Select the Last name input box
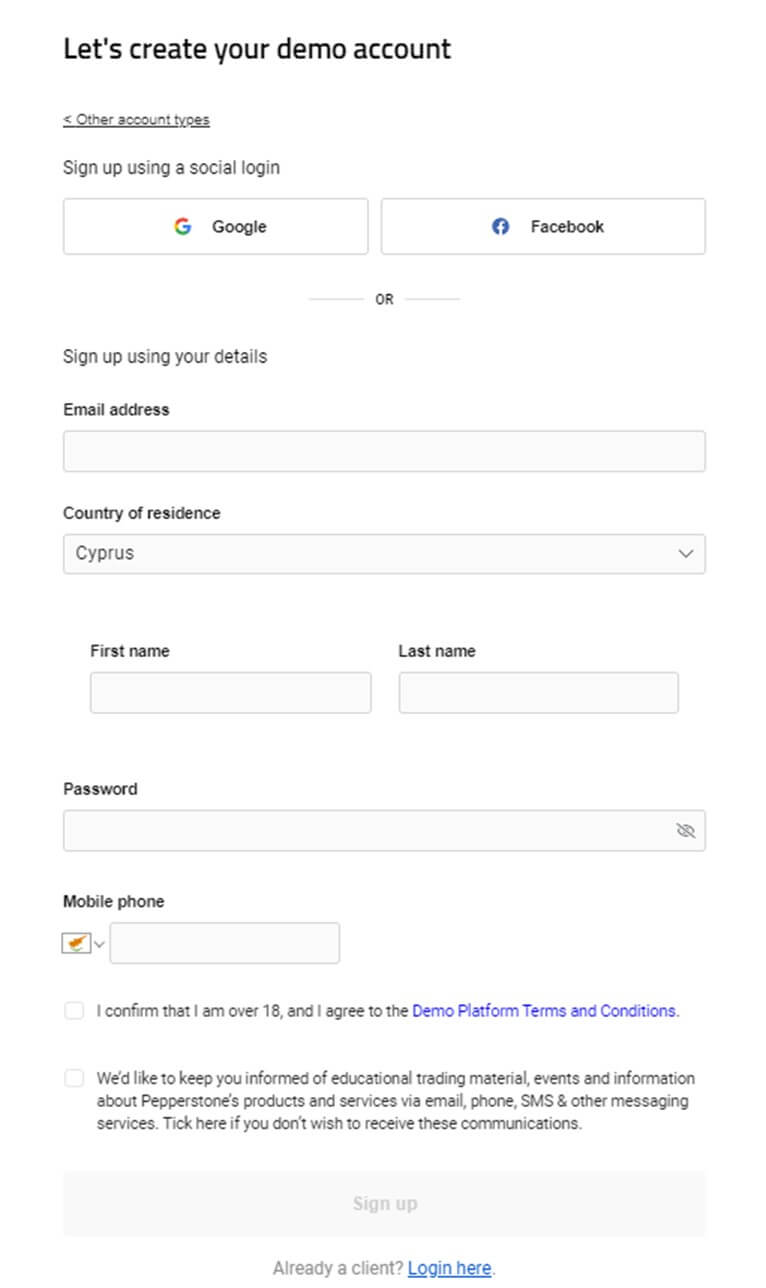This screenshot has width=766, height=1288. [x=538, y=693]
